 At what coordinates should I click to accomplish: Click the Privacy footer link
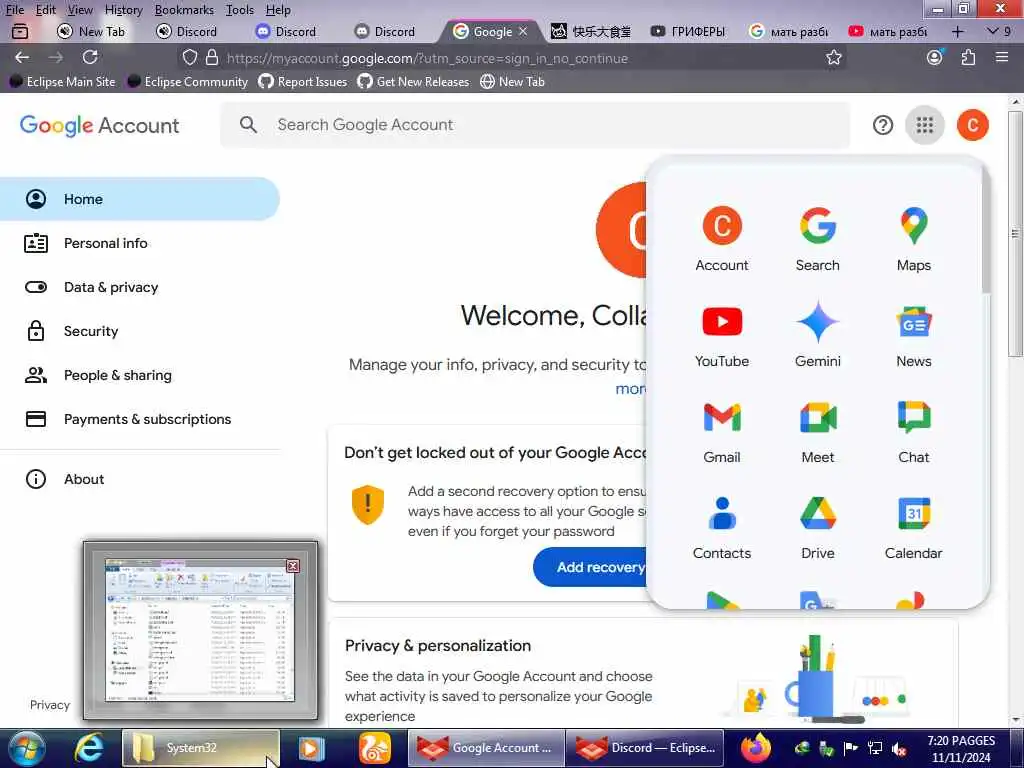(50, 705)
